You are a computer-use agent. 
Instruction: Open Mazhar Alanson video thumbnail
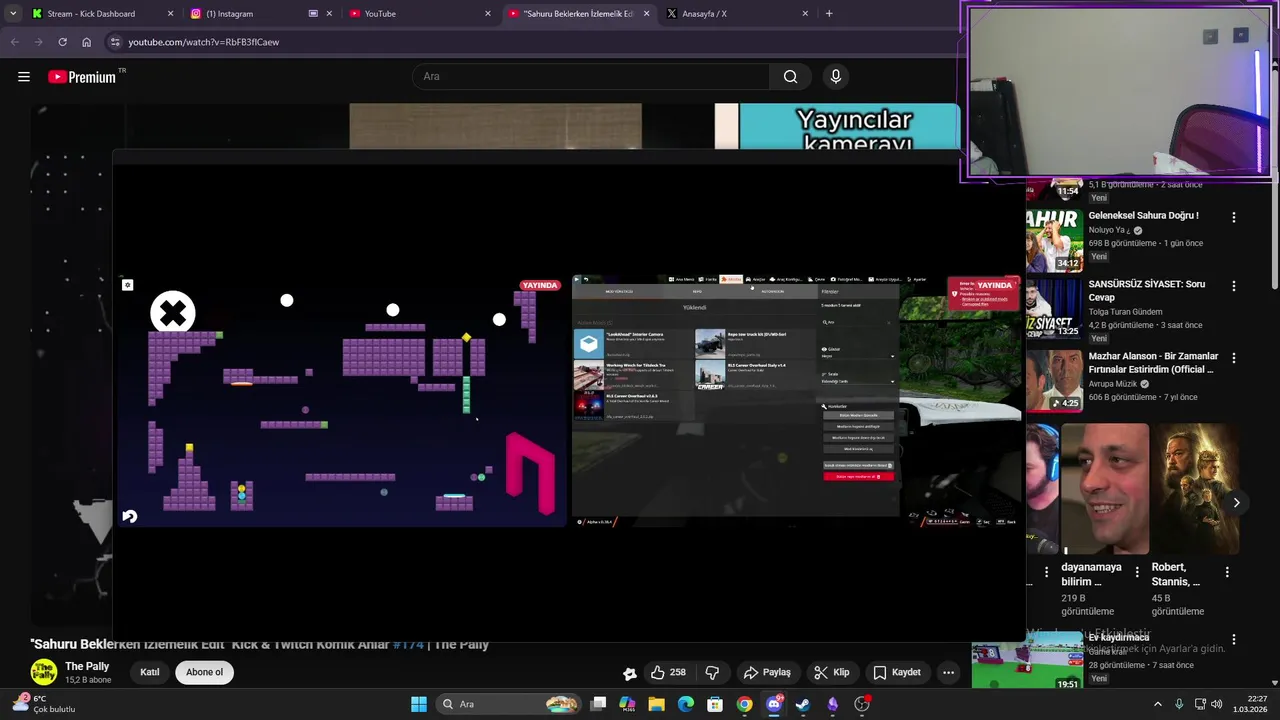(1054, 380)
